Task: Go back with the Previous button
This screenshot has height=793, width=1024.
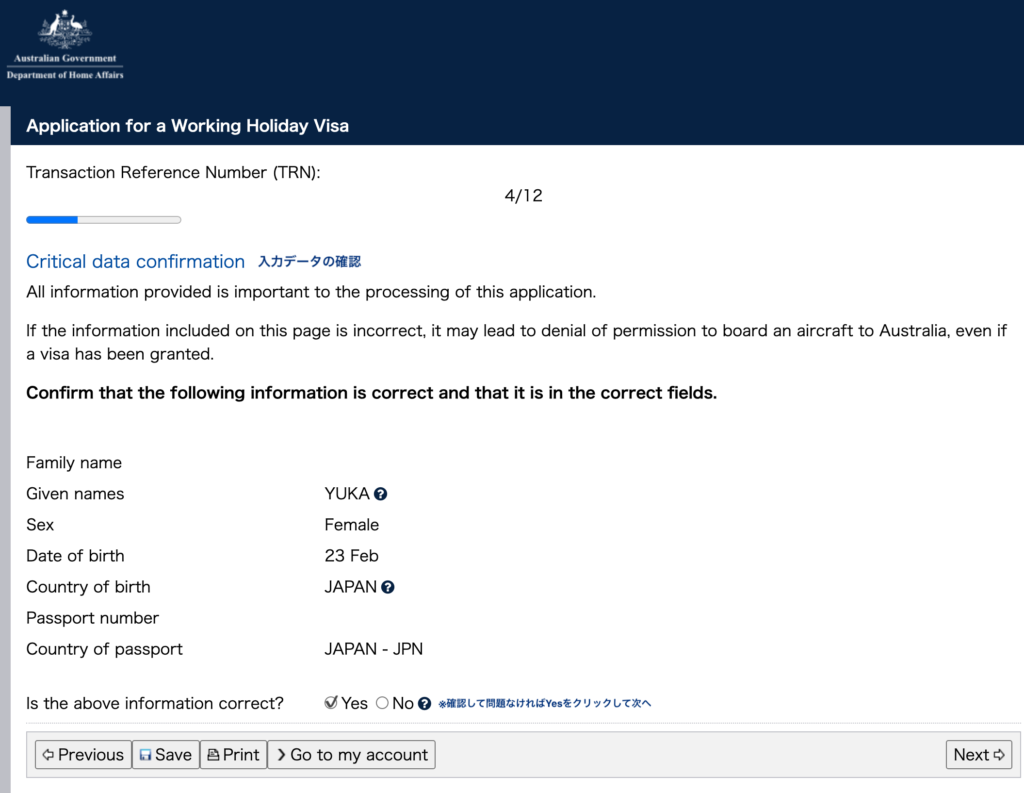Action: [83, 755]
